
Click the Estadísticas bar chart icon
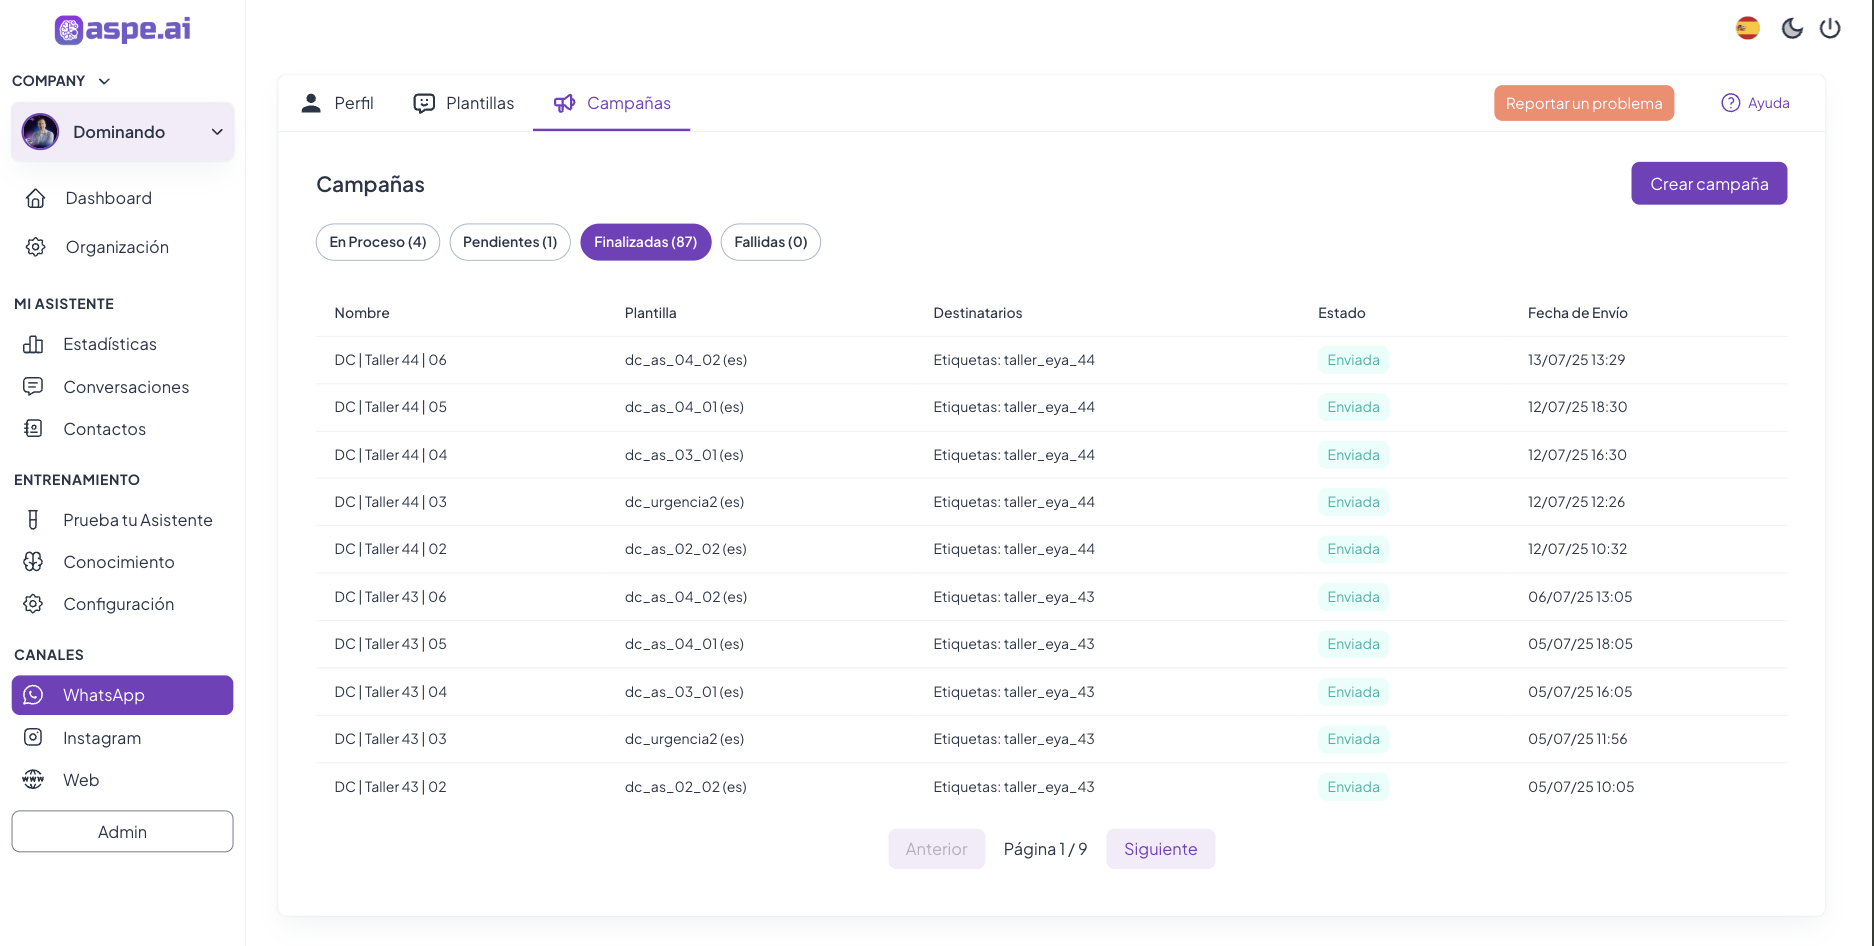click(x=33, y=344)
